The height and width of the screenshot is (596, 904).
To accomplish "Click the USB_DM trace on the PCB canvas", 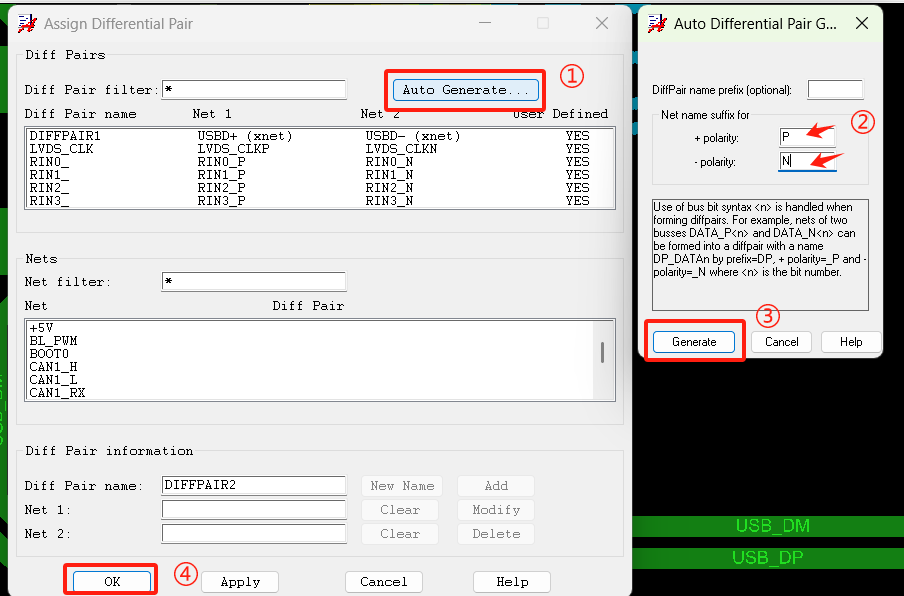I will coord(768,526).
